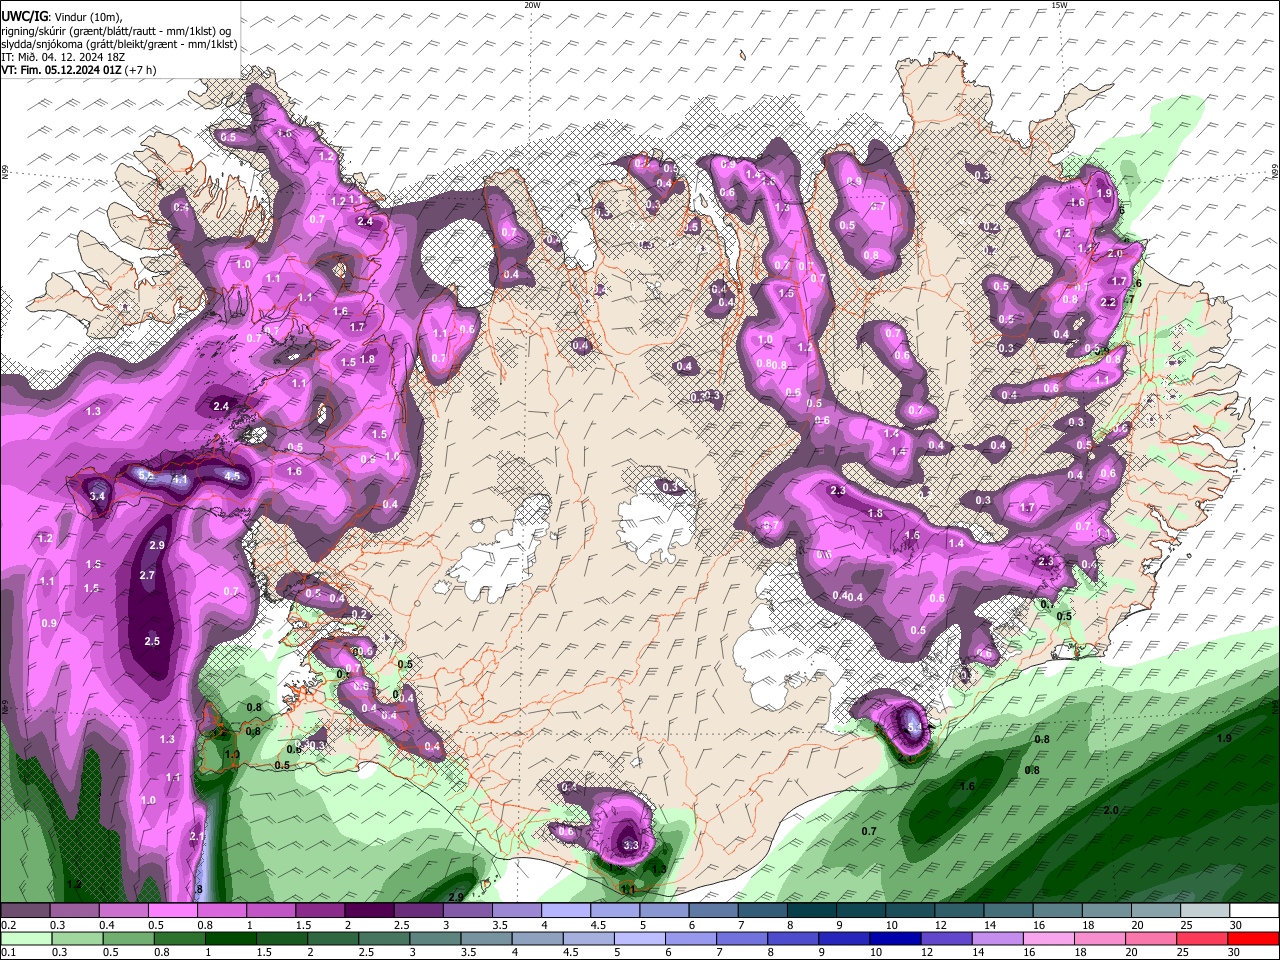Screen dimensions: 1280x960
Task: Click the '3.5' label in the upper legend row
Action: pyautogui.click(x=499, y=925)
